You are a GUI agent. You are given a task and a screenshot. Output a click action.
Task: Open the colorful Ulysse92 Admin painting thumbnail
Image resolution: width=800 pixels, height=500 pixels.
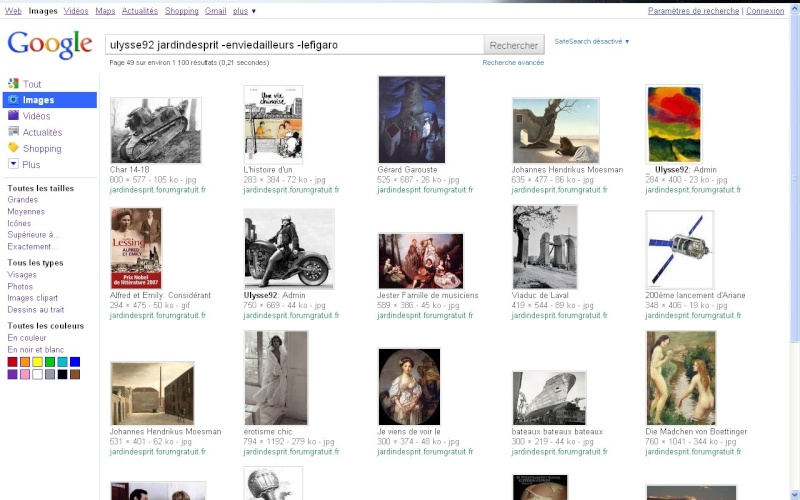674,124
